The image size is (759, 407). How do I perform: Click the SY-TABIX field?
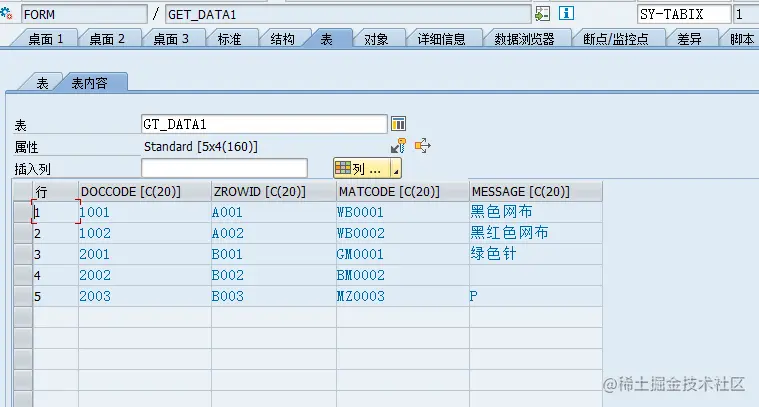(683, 14)
